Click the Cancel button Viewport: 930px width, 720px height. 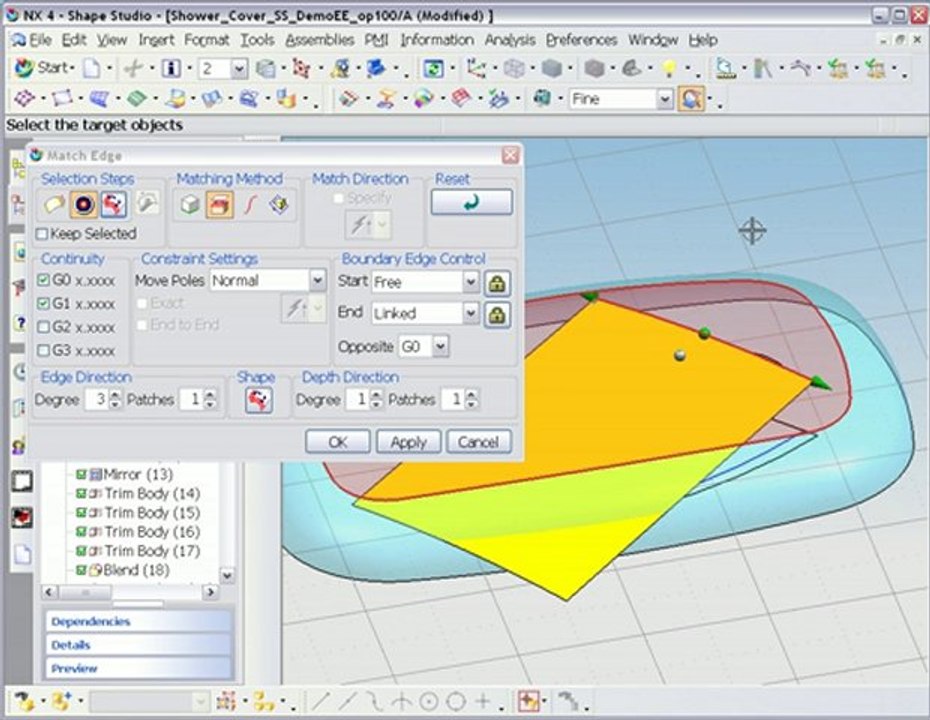click(x=478, y=442)
